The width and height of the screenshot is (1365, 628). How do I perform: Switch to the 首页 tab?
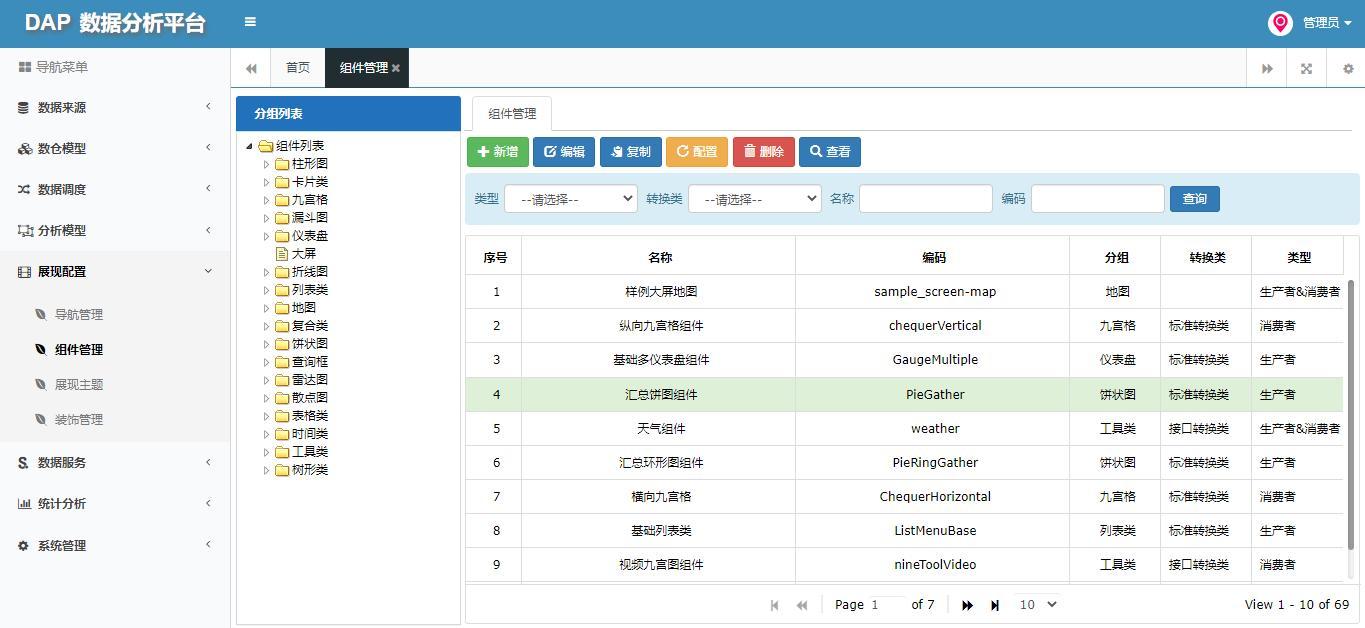(x=298, y=68)
